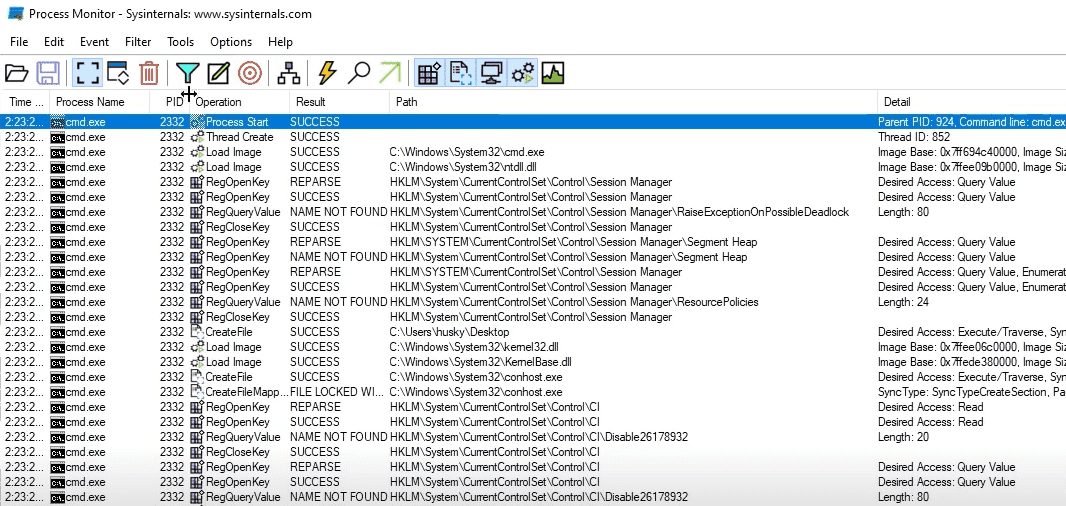The image size is (1066, 506).
Task: Click path C:\Windows\System32\kernel32.dll
Action: tap(474, 347)
